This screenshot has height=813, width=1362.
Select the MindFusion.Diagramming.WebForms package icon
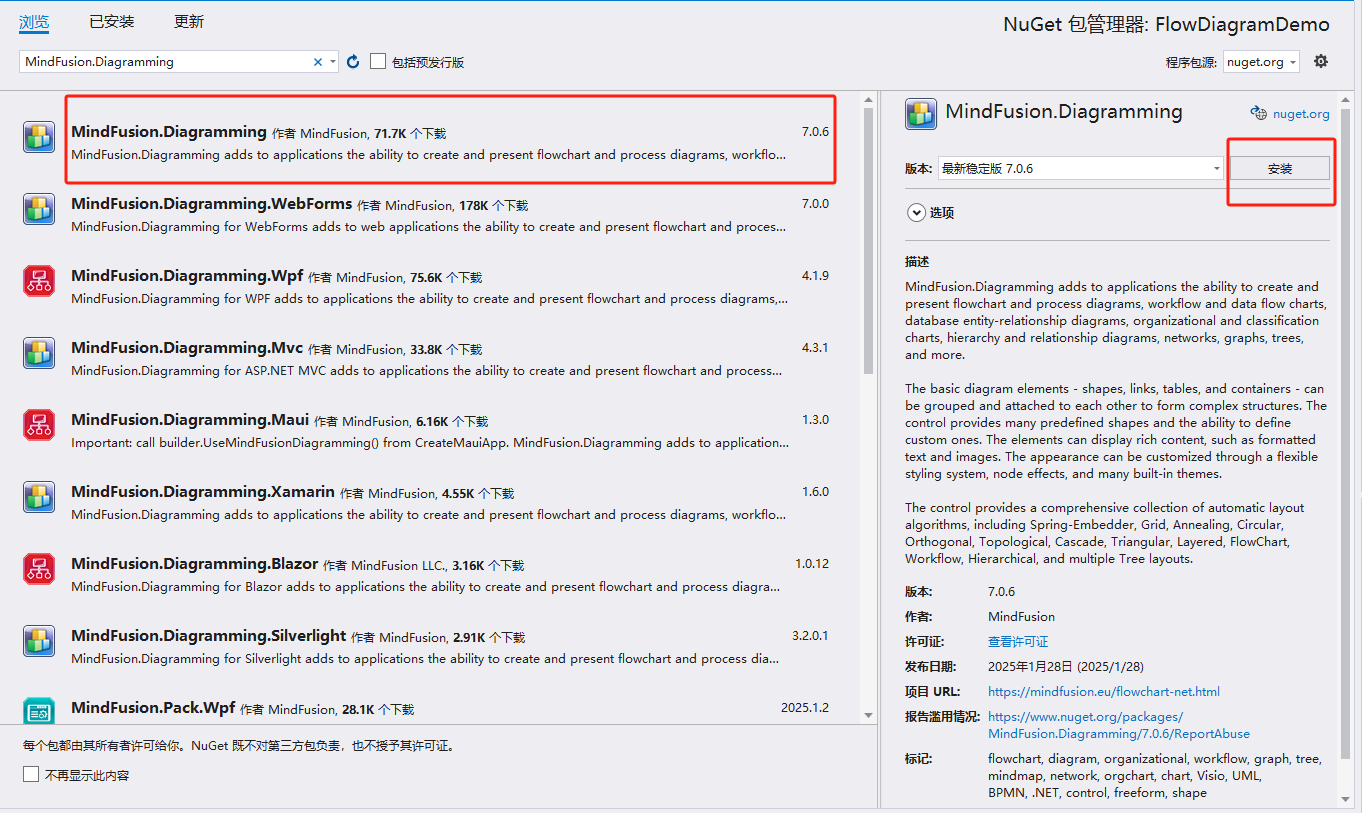[39, 209]
